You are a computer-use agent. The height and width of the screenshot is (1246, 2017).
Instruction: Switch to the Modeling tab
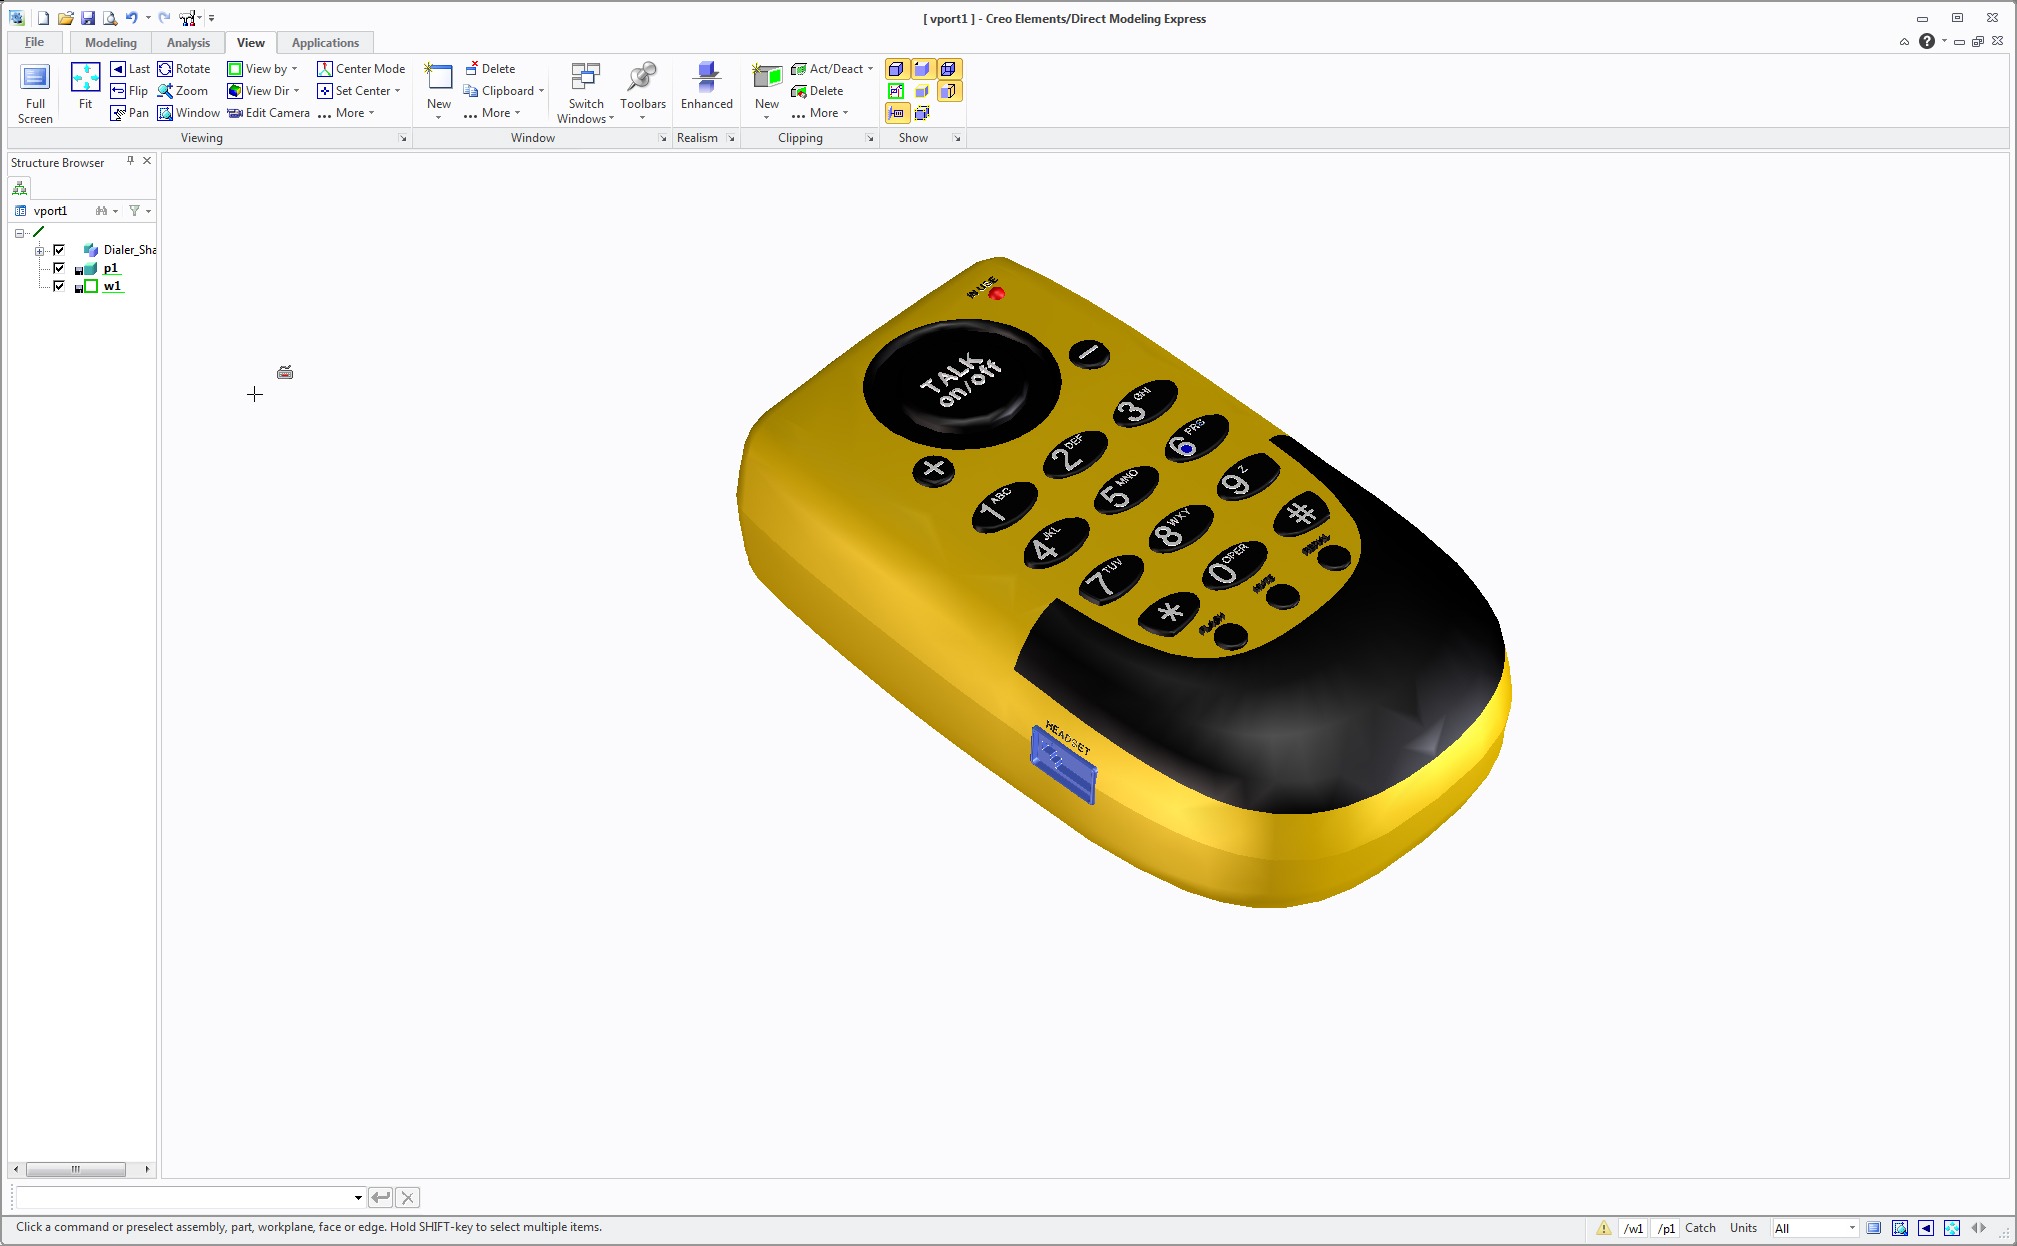(110, 43)
